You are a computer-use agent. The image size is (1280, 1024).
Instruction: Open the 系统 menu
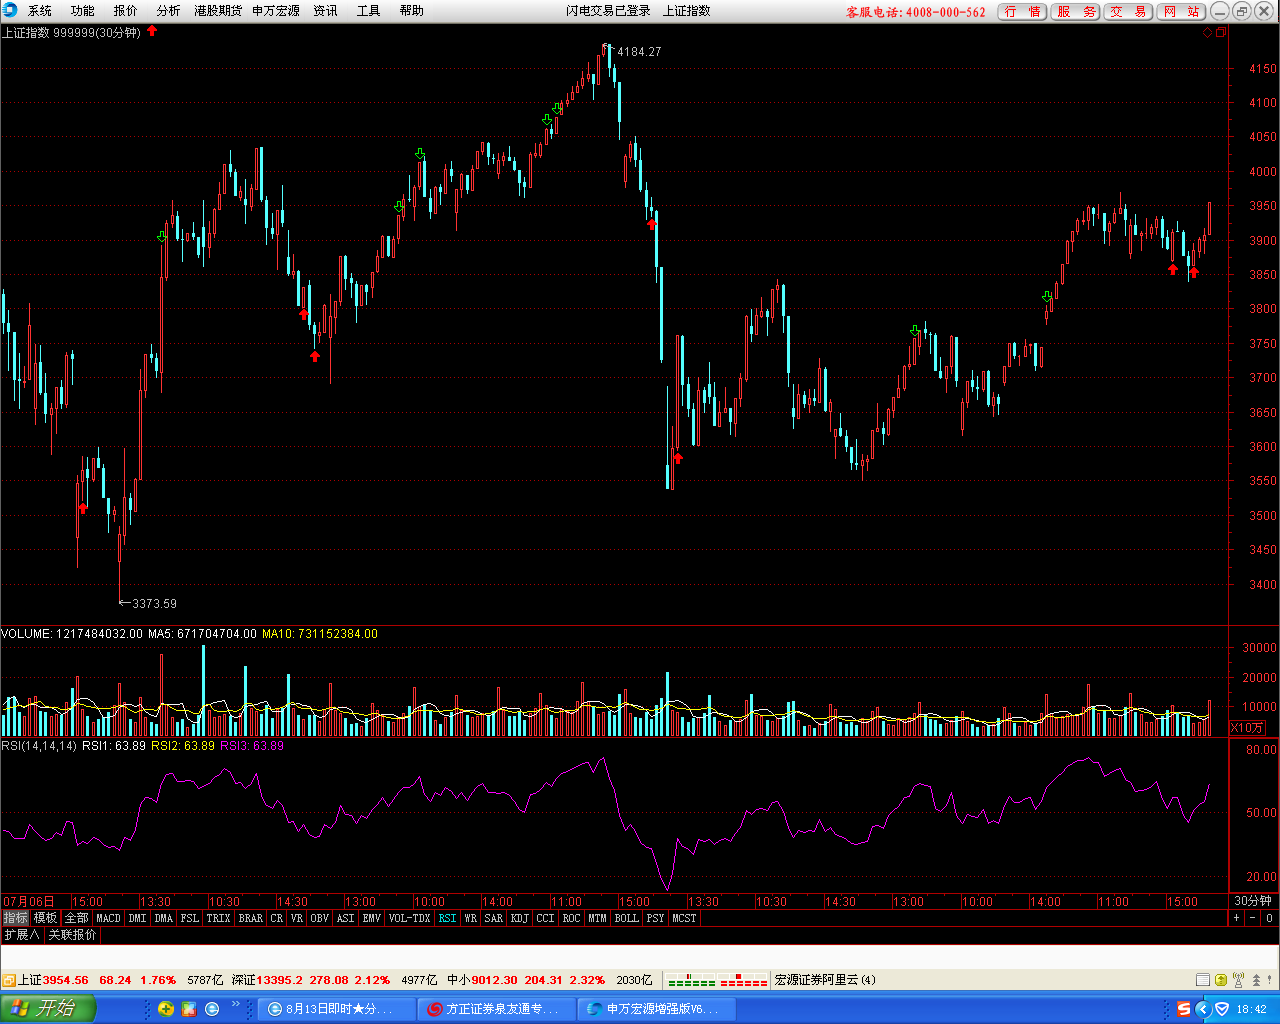(x=40, y=11)
